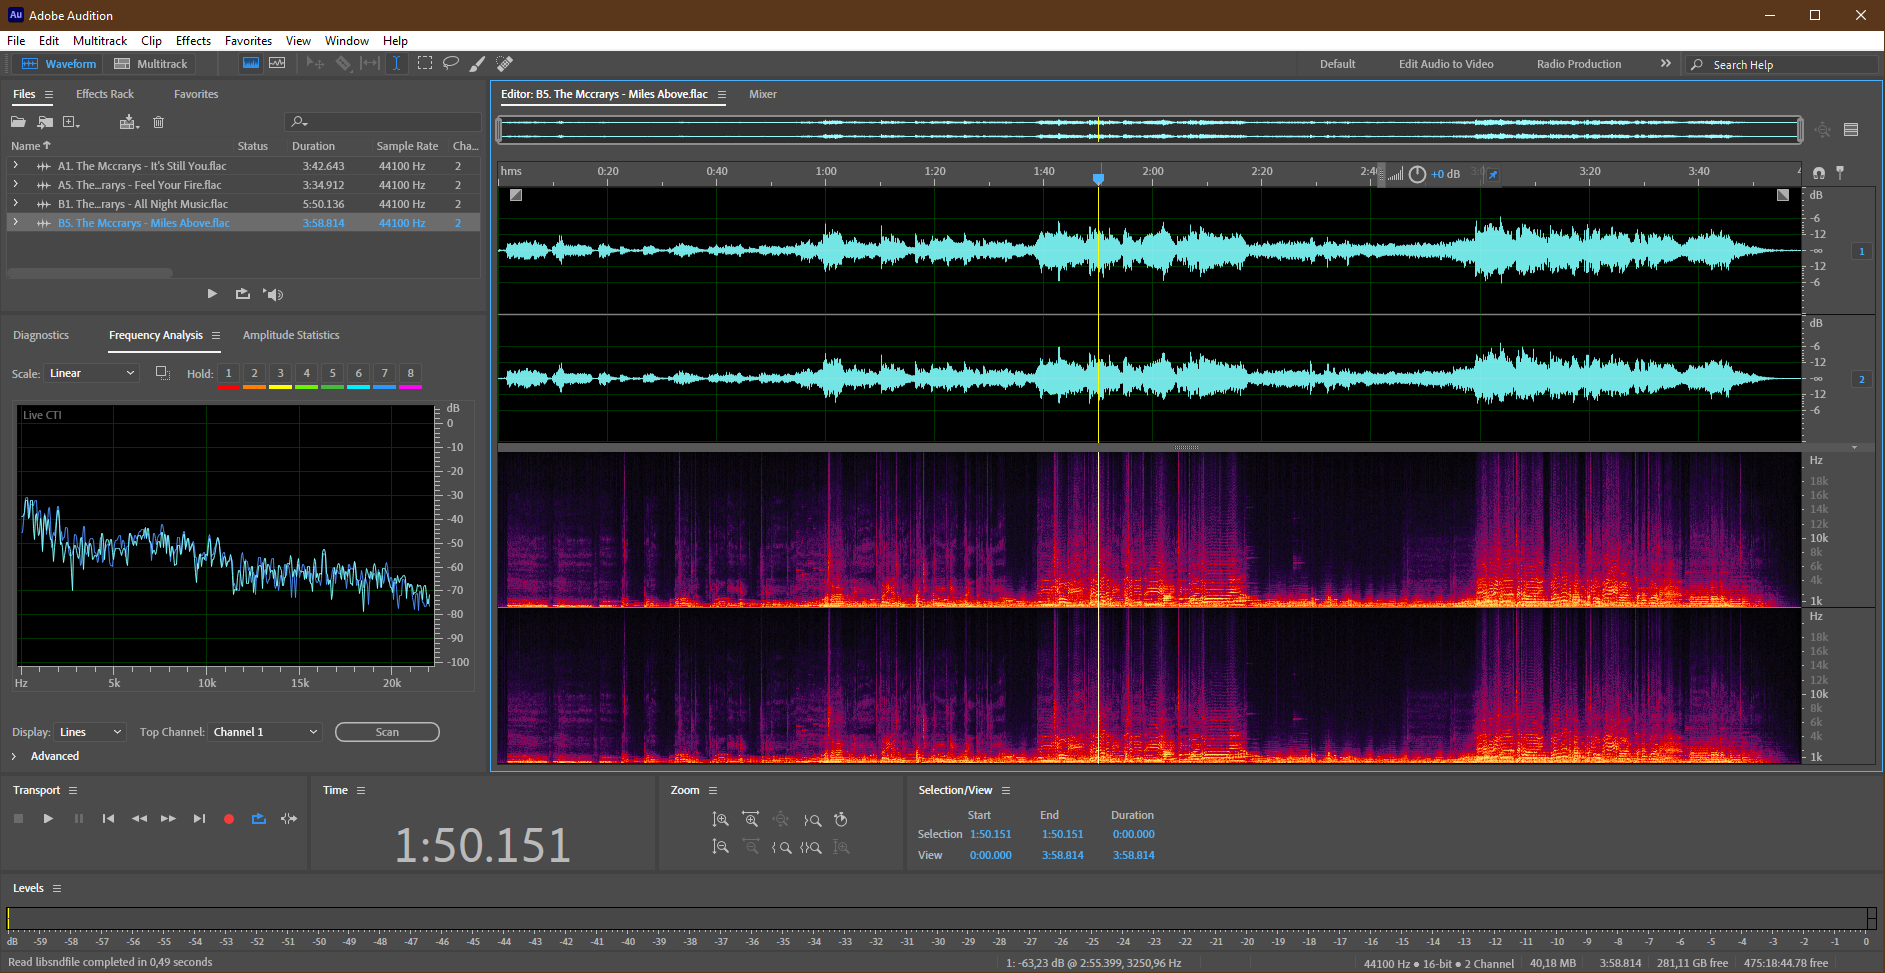Click the Stop transport button
Screen dimensions: 1885x973
point(18,818)
